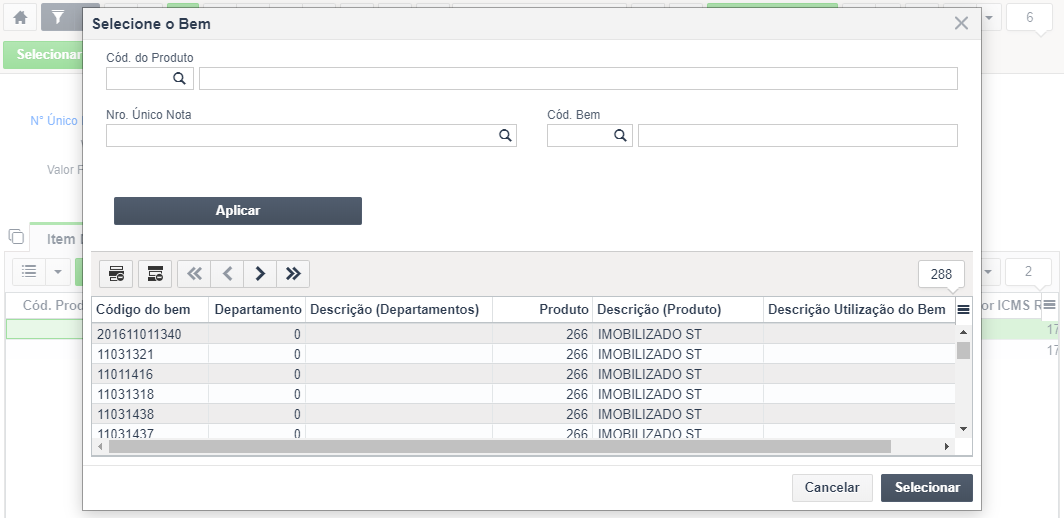Screen dimensions: 1064x518
Task: Click the Aplicar button
Action: (238, 210)
